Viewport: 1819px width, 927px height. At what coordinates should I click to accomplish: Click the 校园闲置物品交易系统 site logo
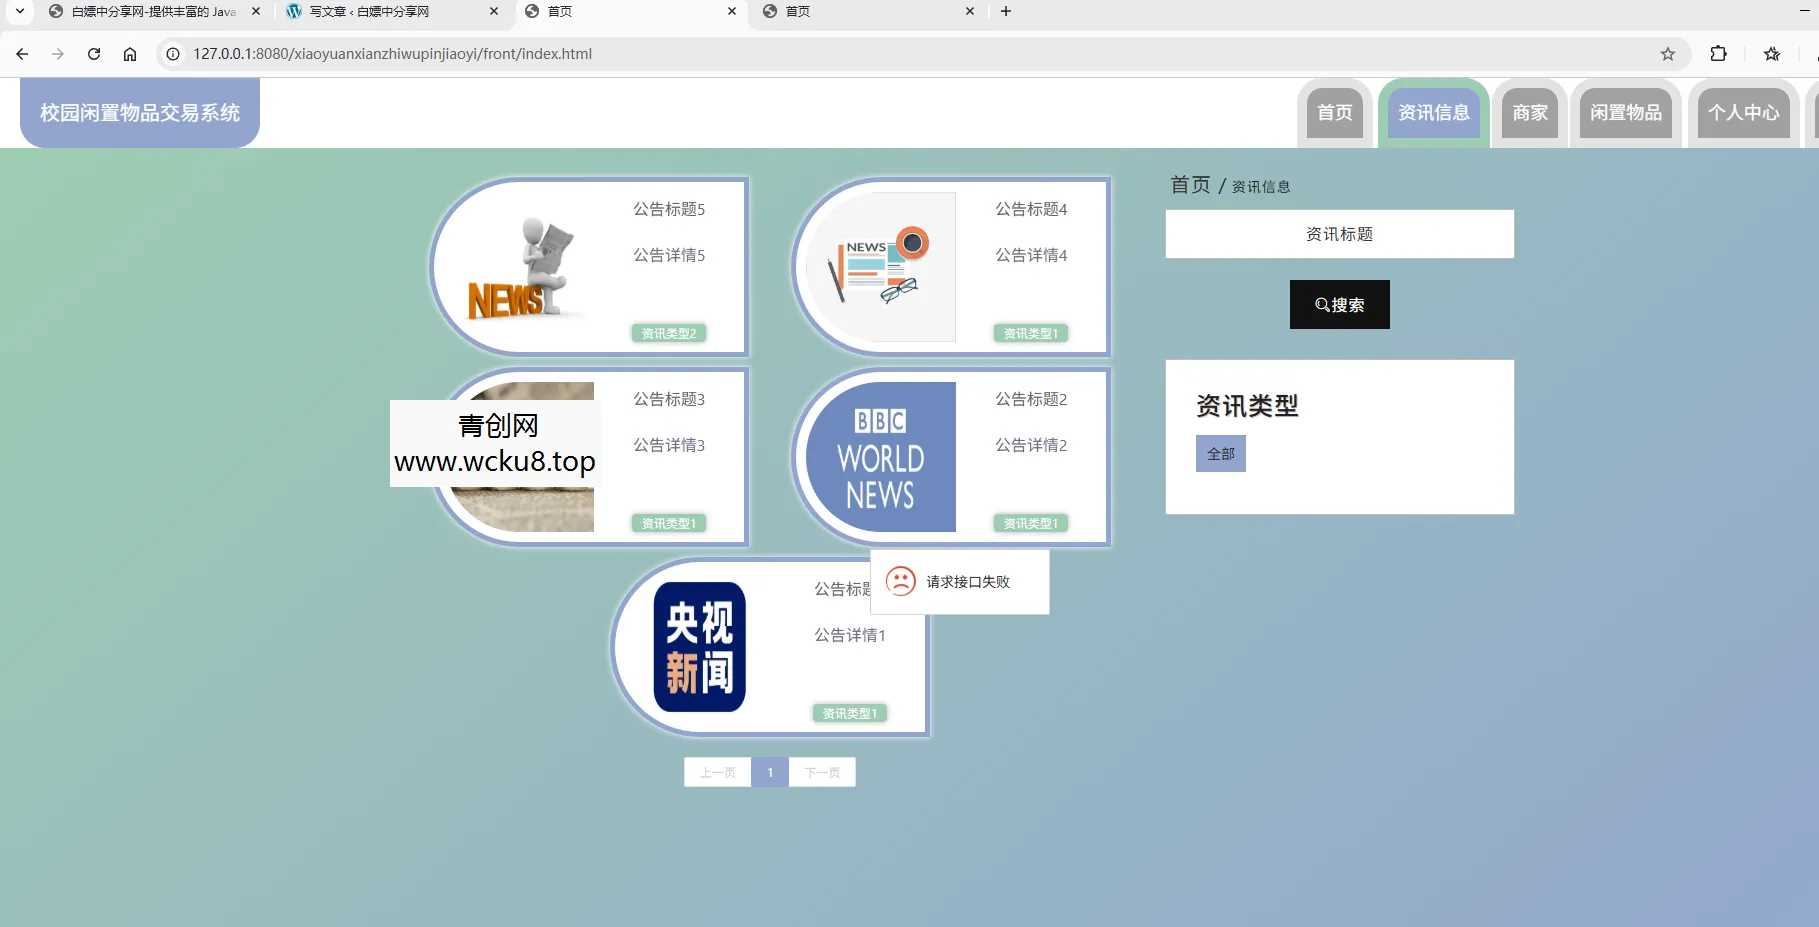138,113
